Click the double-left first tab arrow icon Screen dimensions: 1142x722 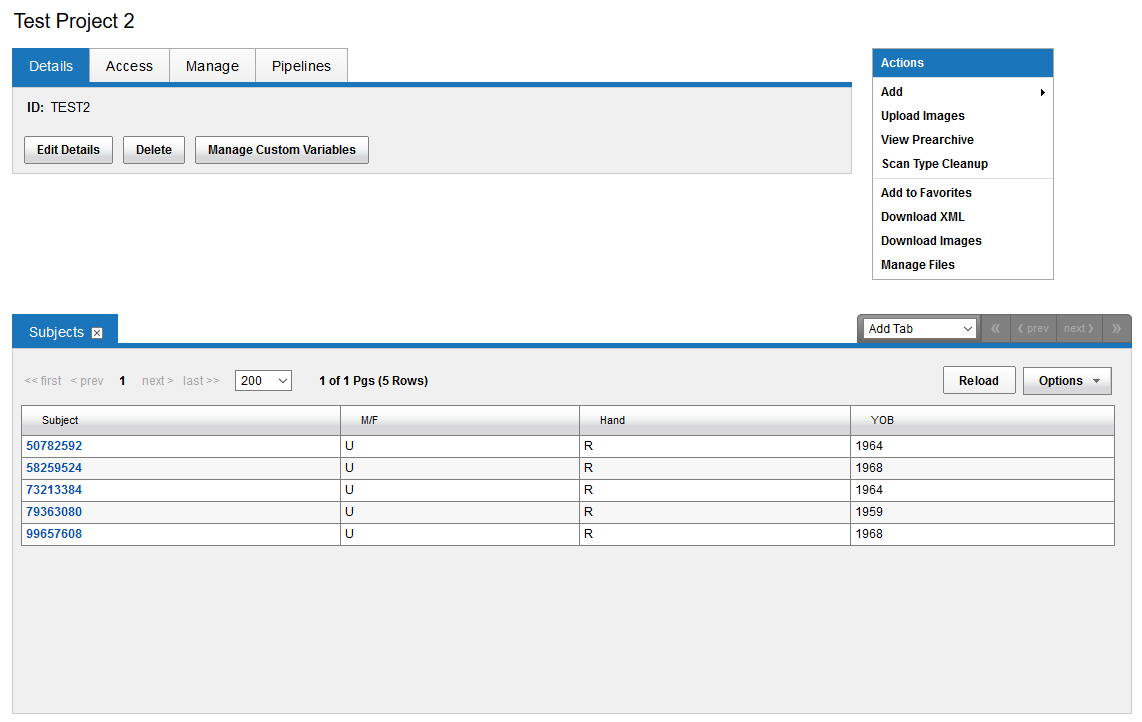(x=995, y=329)
